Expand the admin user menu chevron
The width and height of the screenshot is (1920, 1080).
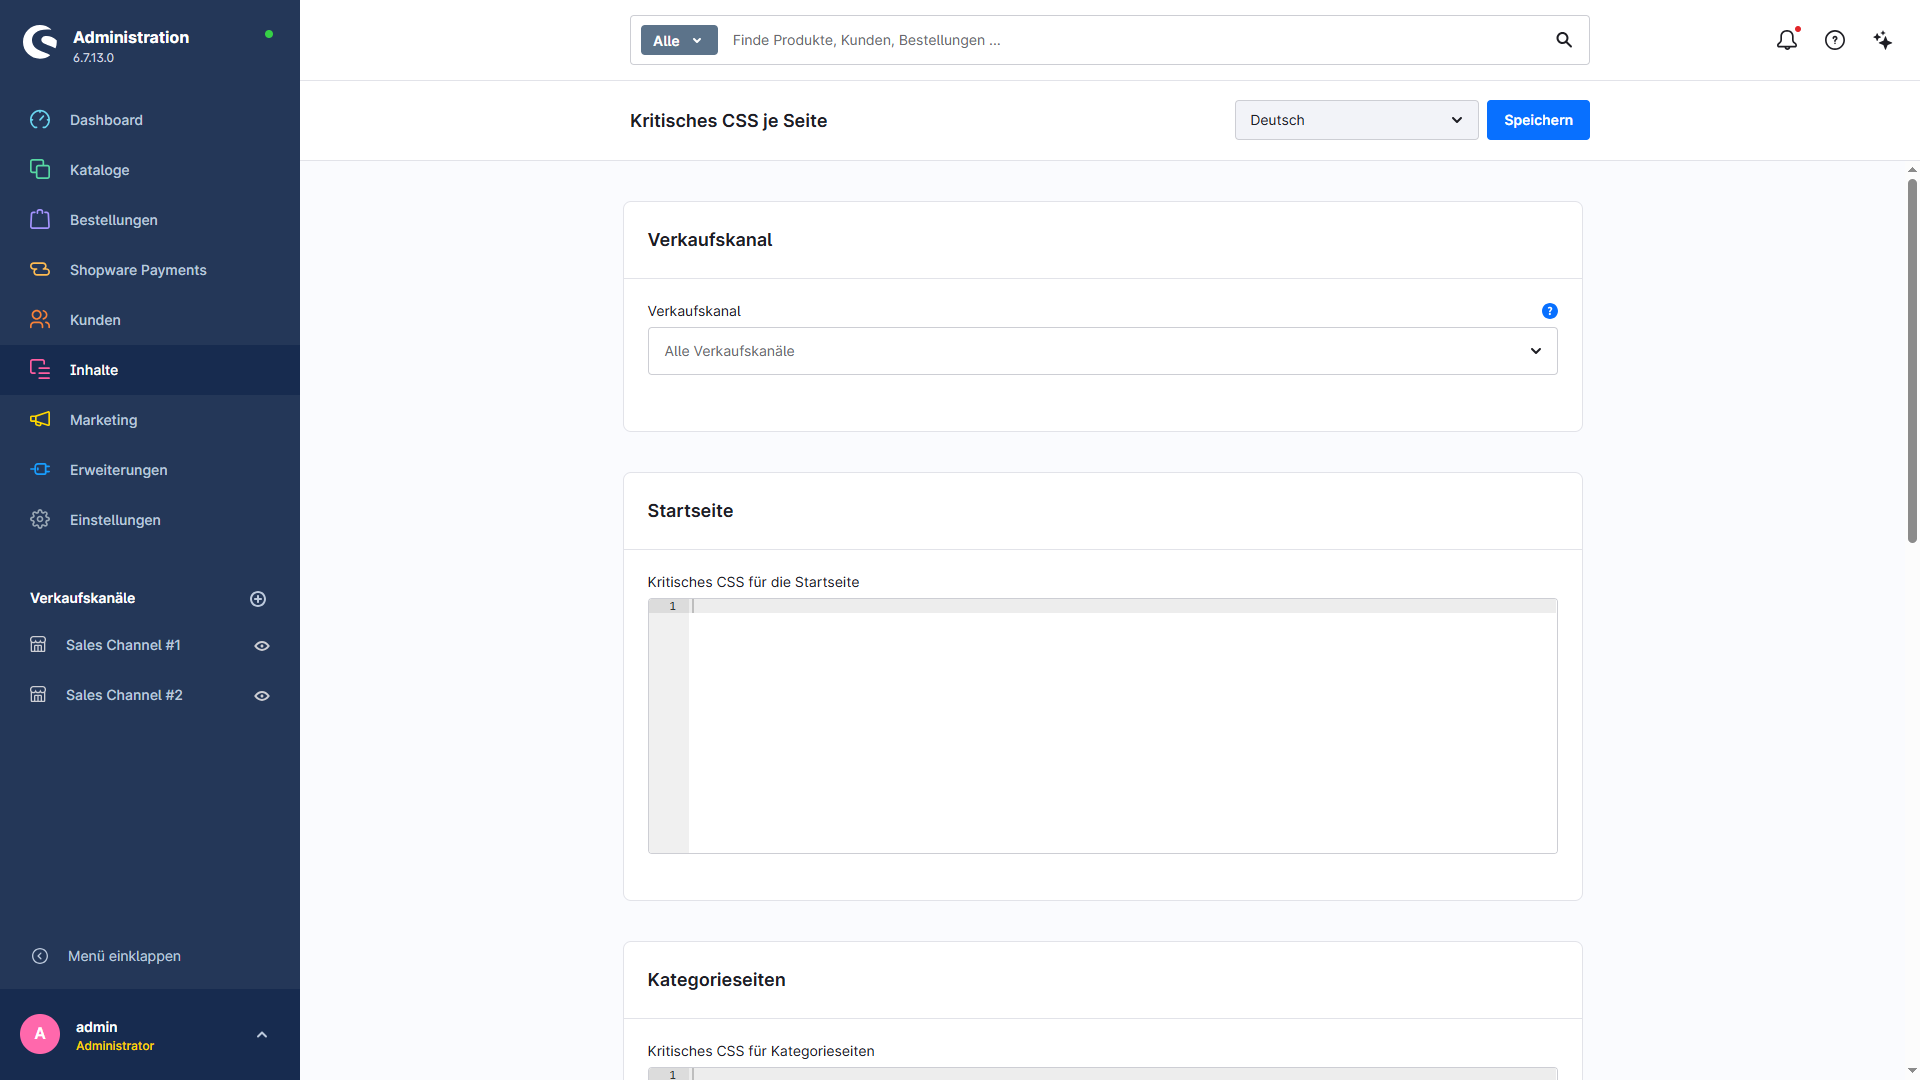pyautogui.click(x=262, y=1035)
